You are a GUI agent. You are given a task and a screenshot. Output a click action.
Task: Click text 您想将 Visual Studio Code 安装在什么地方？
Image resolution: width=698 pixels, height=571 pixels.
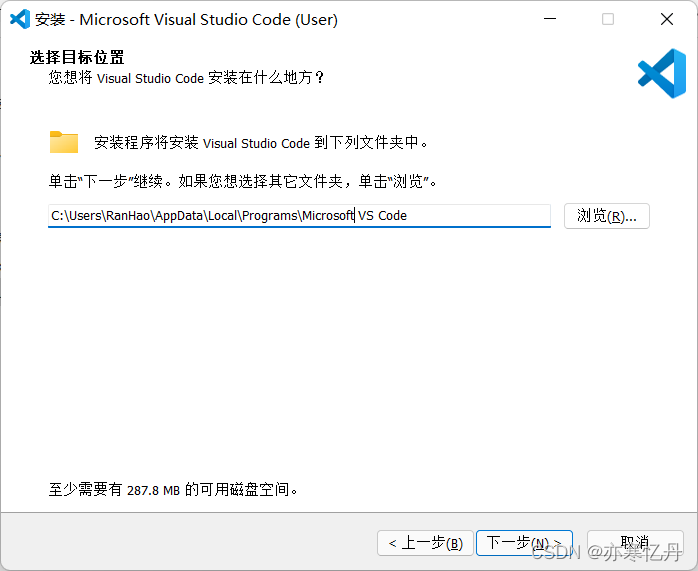coord(187,77)
